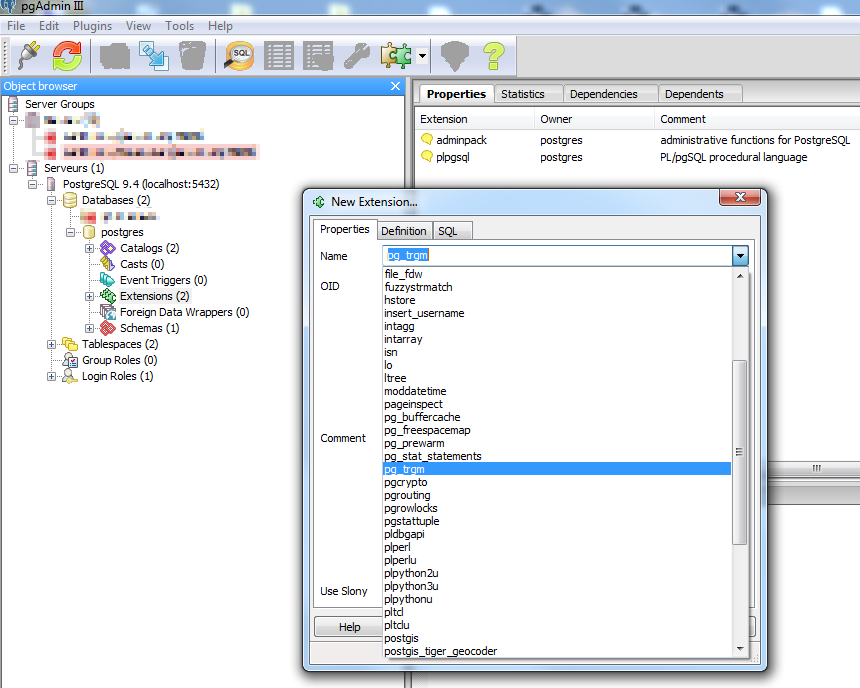Viewport: 860px width, 688px height.
Task: Refresh the selected object
Action: (67, 55)
